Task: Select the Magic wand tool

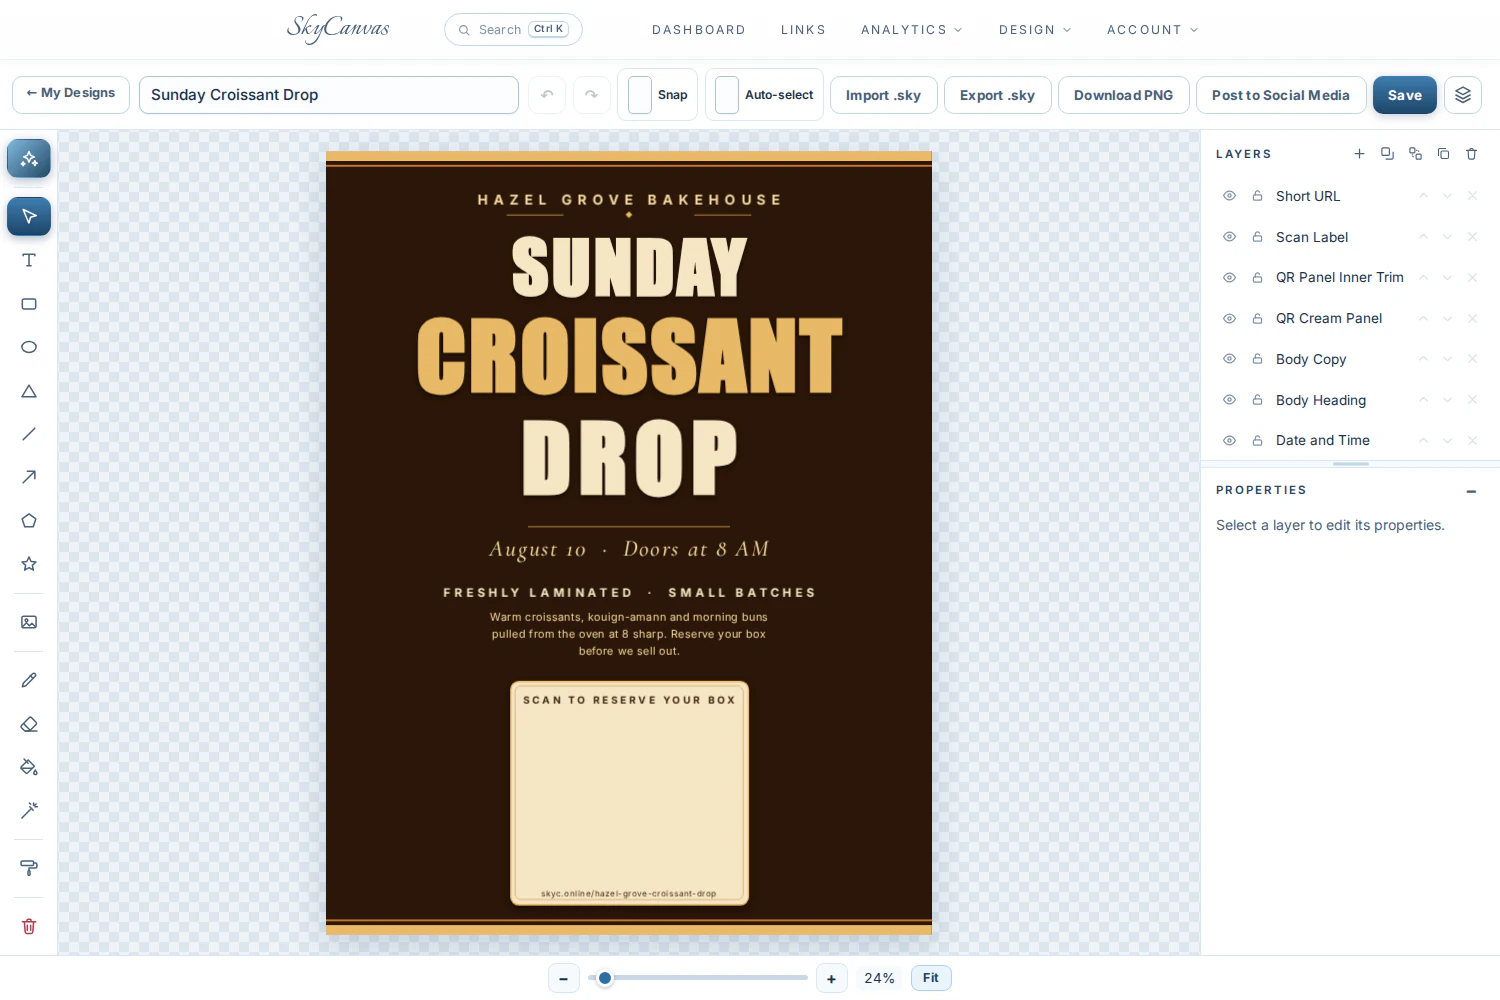Action: pos(29,810)
